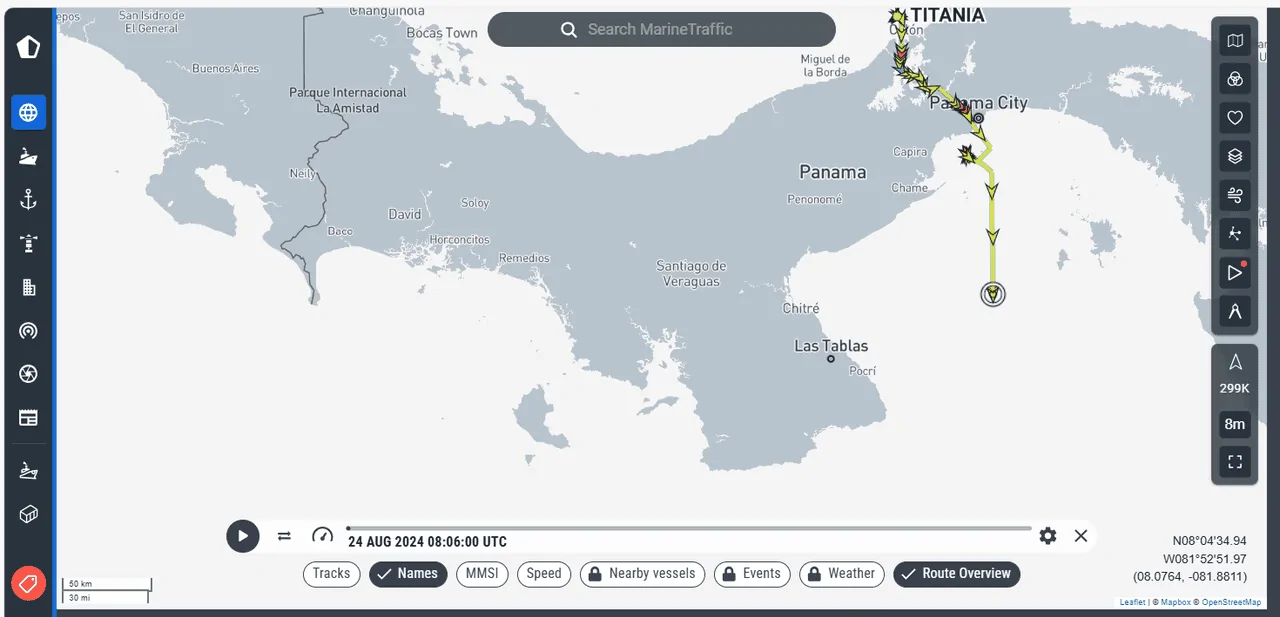The height and width of the screenshot is (617, 1280).
Task: Disable the Route Overview toggle
Action: click(957, 574)
